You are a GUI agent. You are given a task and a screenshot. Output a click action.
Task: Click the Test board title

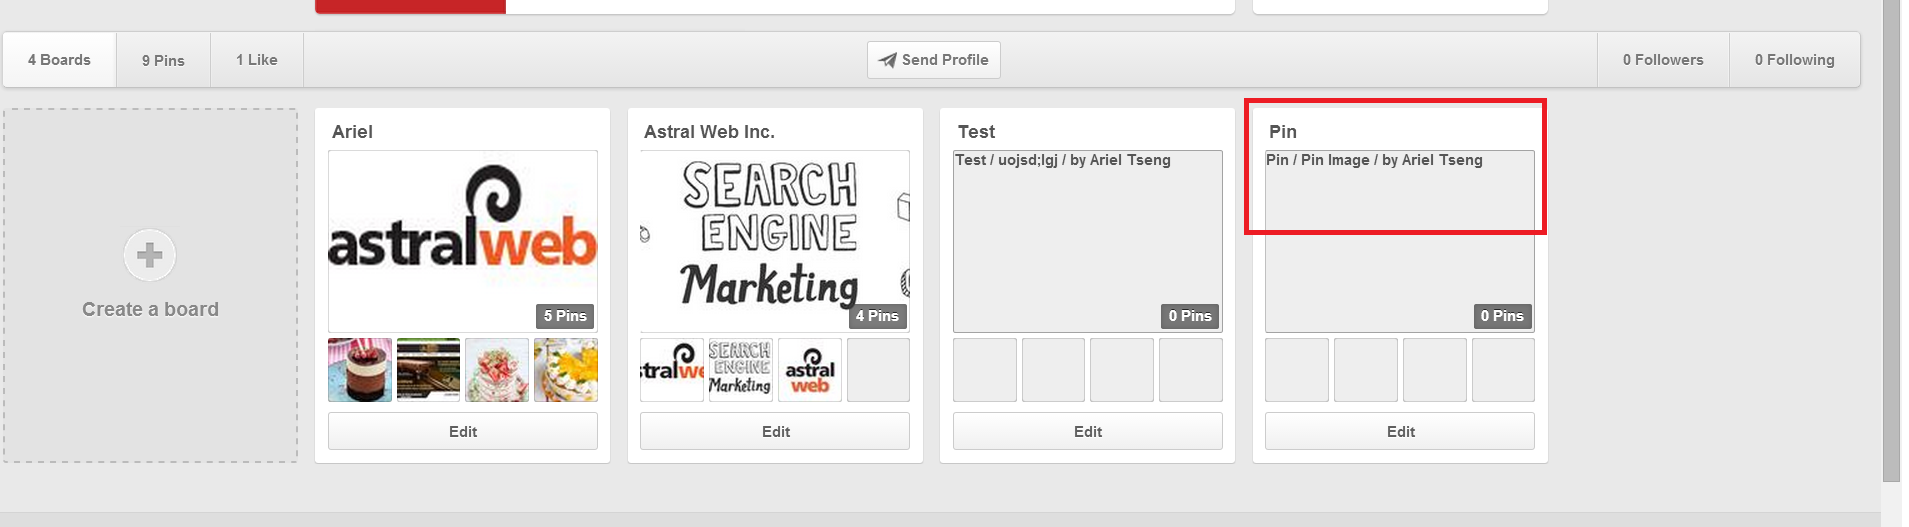976,132
